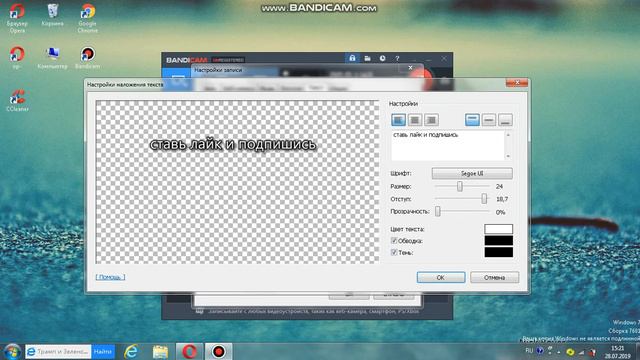Open the CCleaner desktop shortcut
Screen dimensions: 640x360
(x=17, y=100)
